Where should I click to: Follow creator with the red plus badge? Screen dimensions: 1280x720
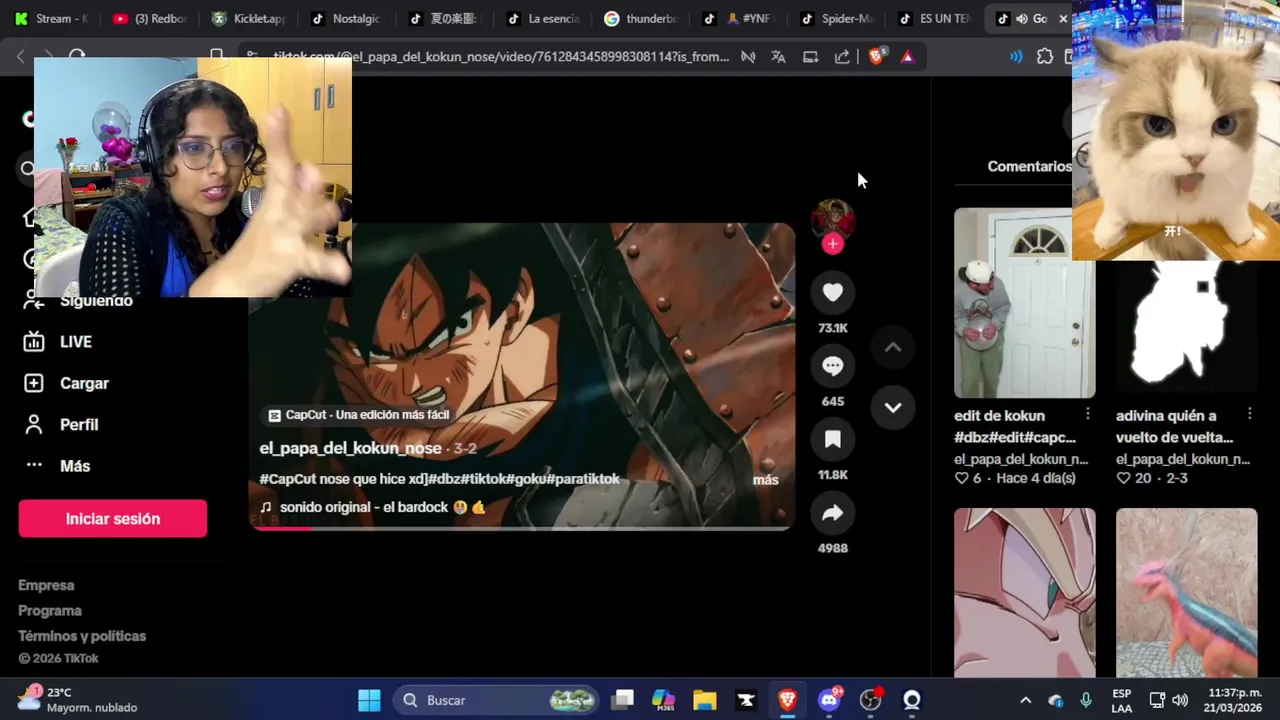833,244
